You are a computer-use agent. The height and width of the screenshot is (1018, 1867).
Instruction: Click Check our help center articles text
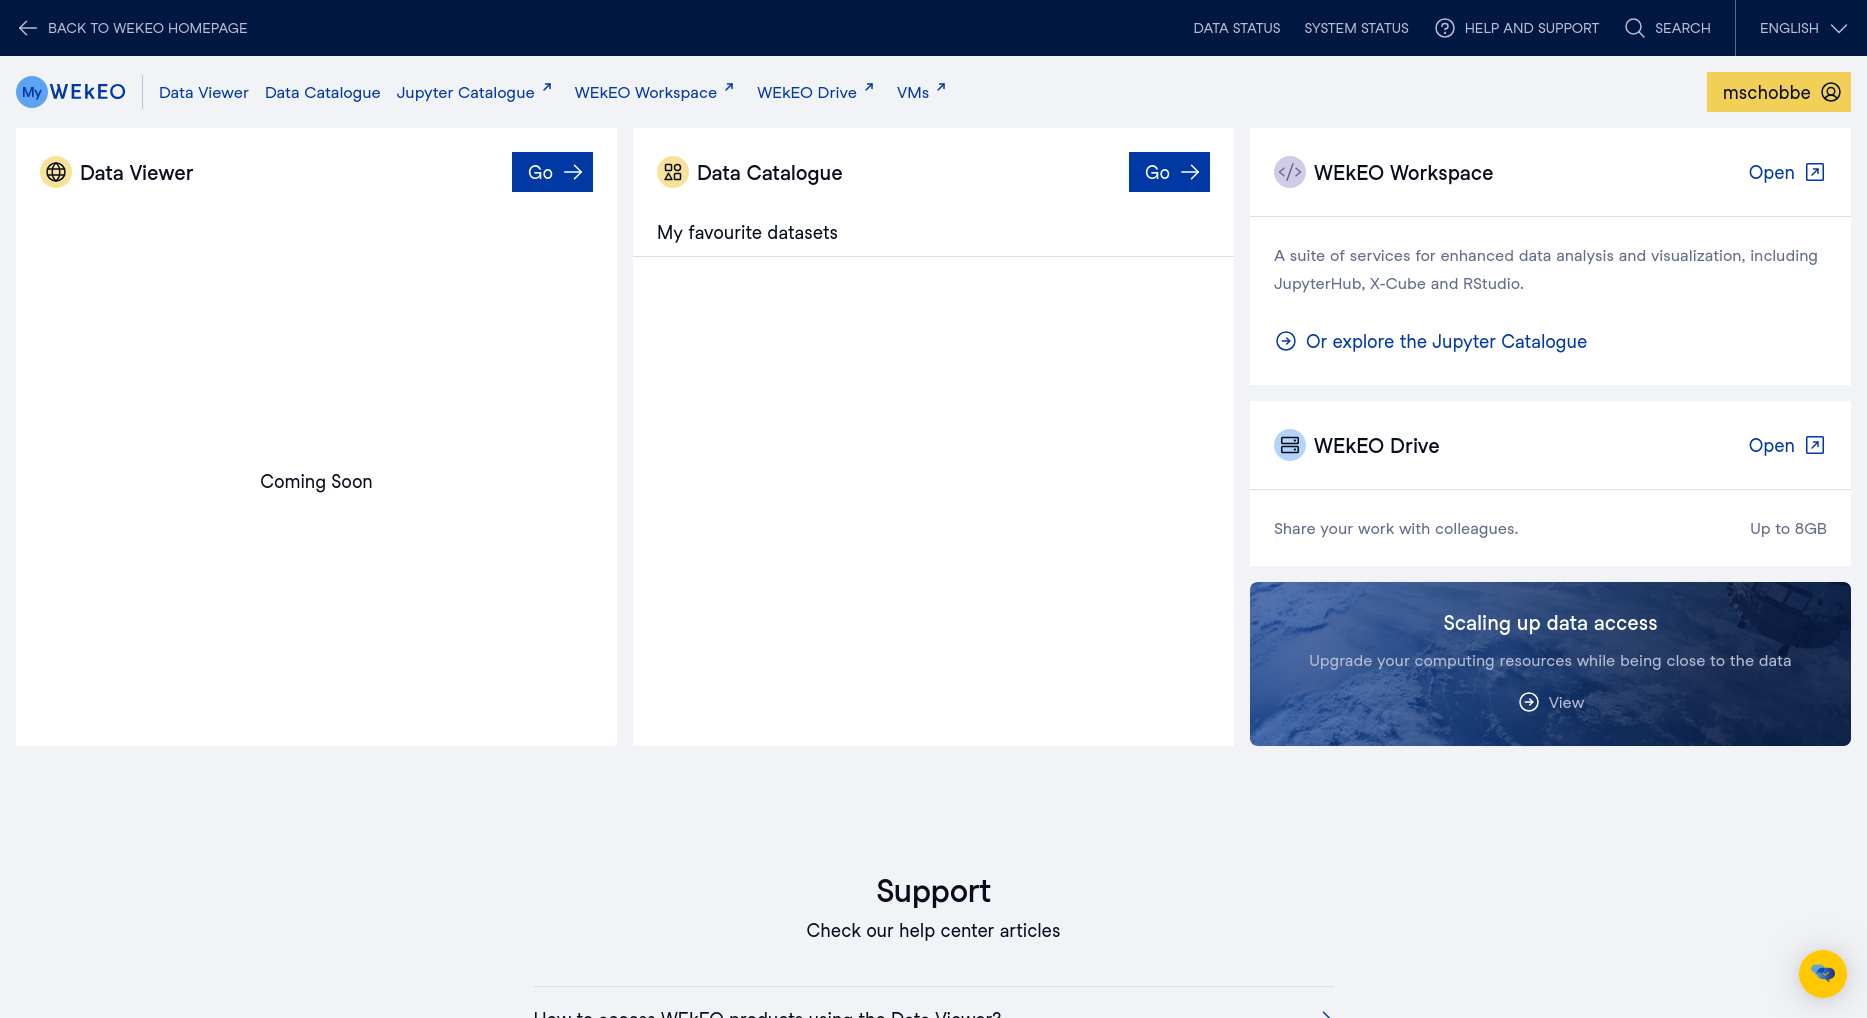click(x=933, y=930)
